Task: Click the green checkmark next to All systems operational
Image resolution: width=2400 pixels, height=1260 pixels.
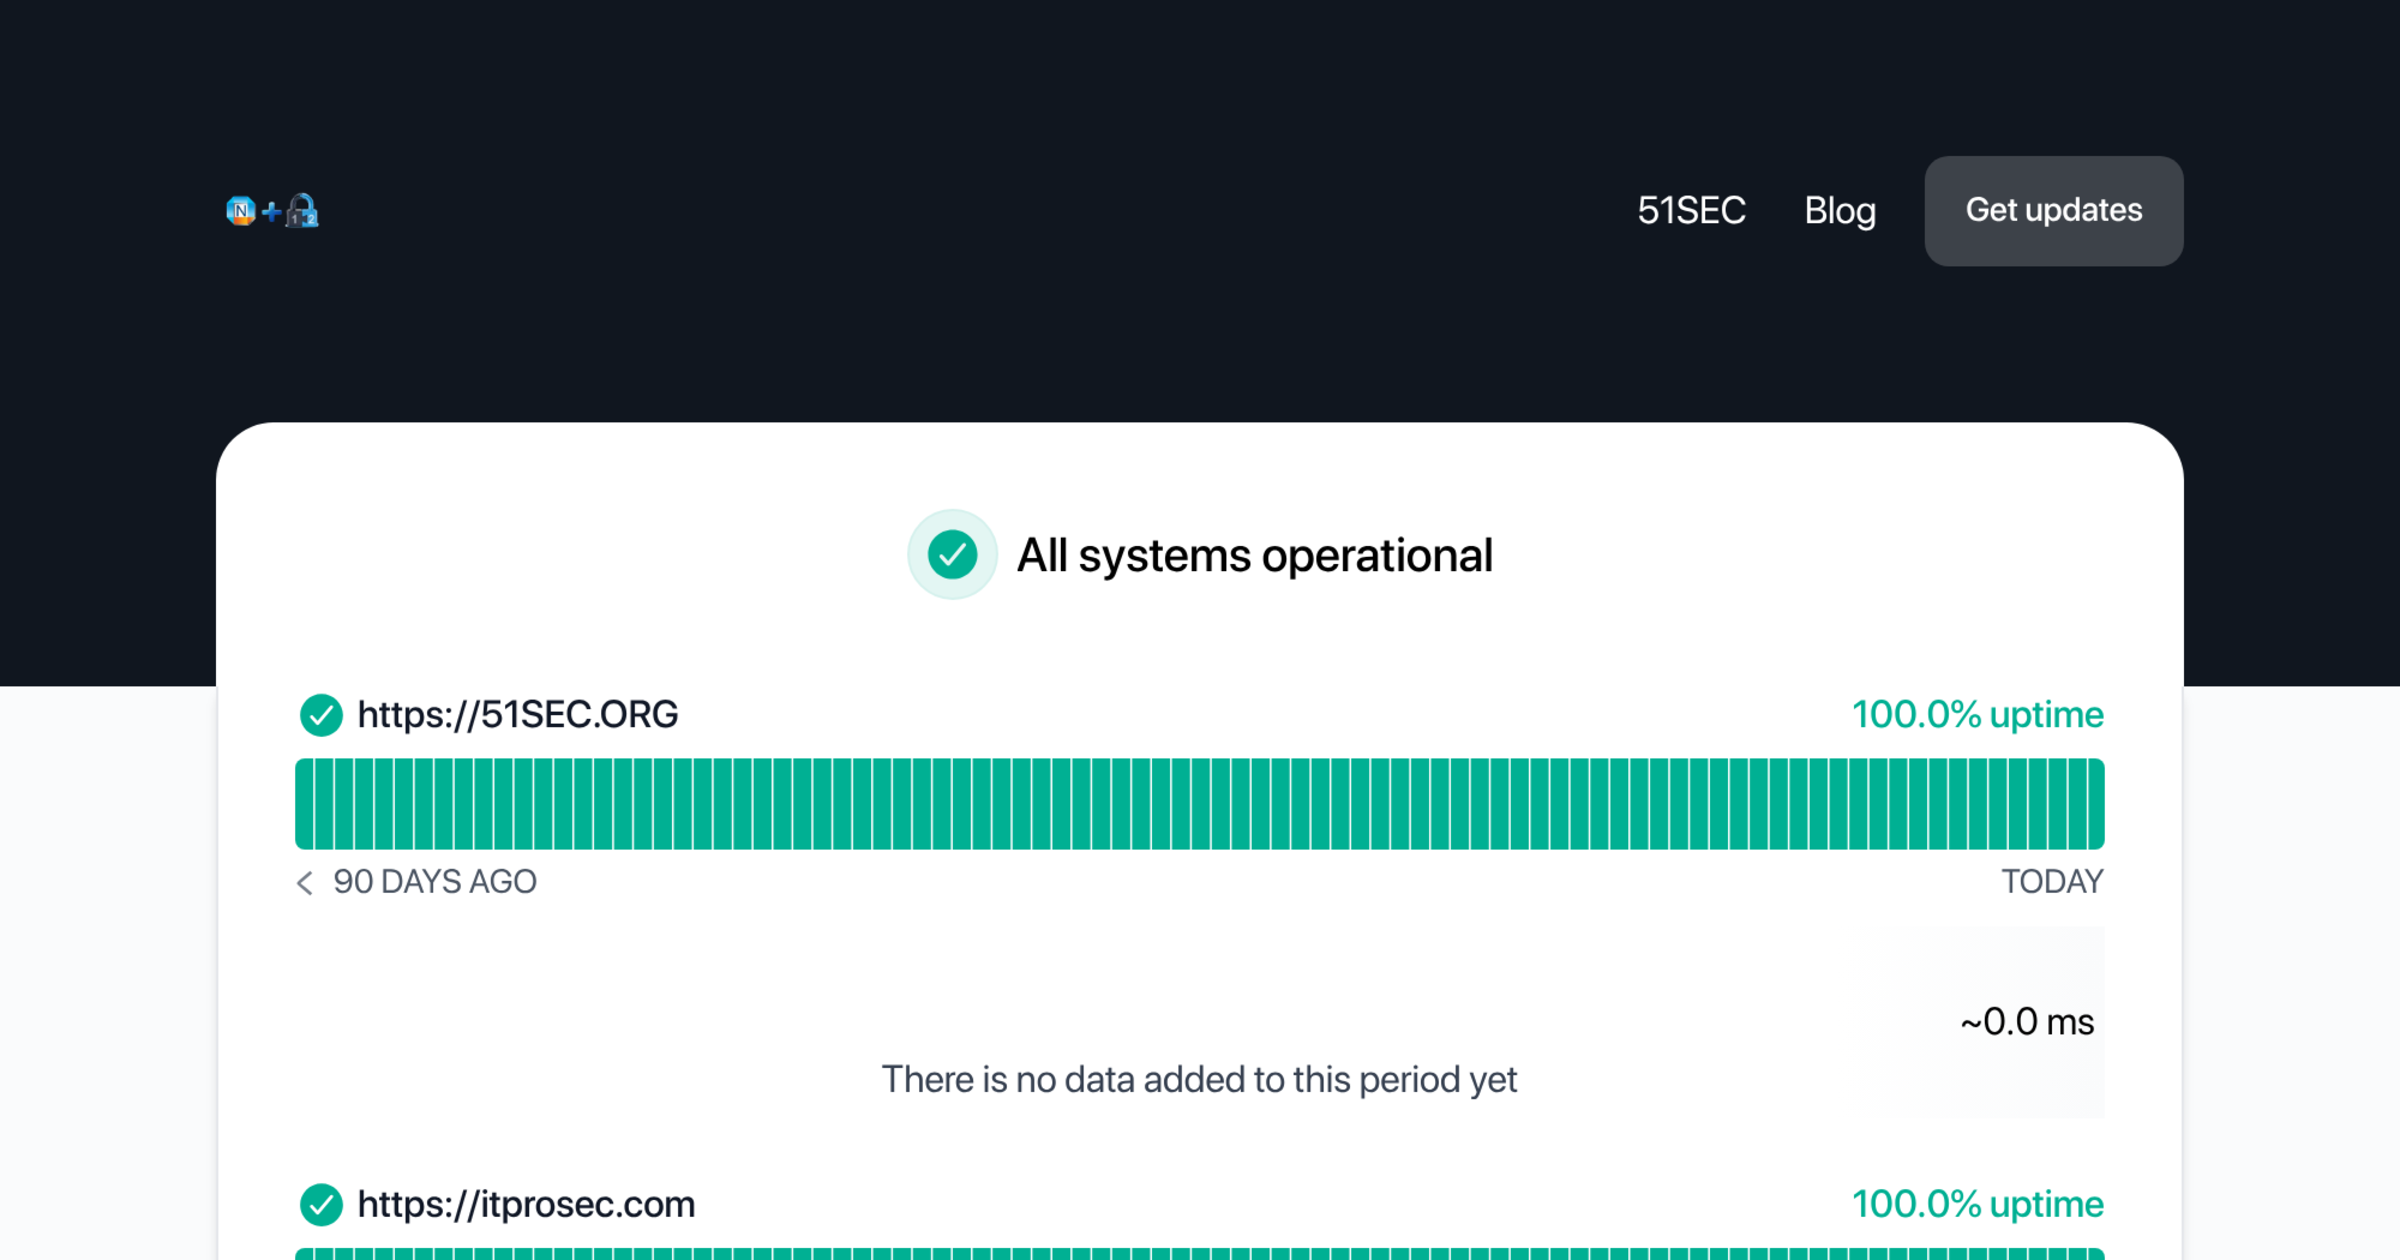Action: click(x=952, y=553)
